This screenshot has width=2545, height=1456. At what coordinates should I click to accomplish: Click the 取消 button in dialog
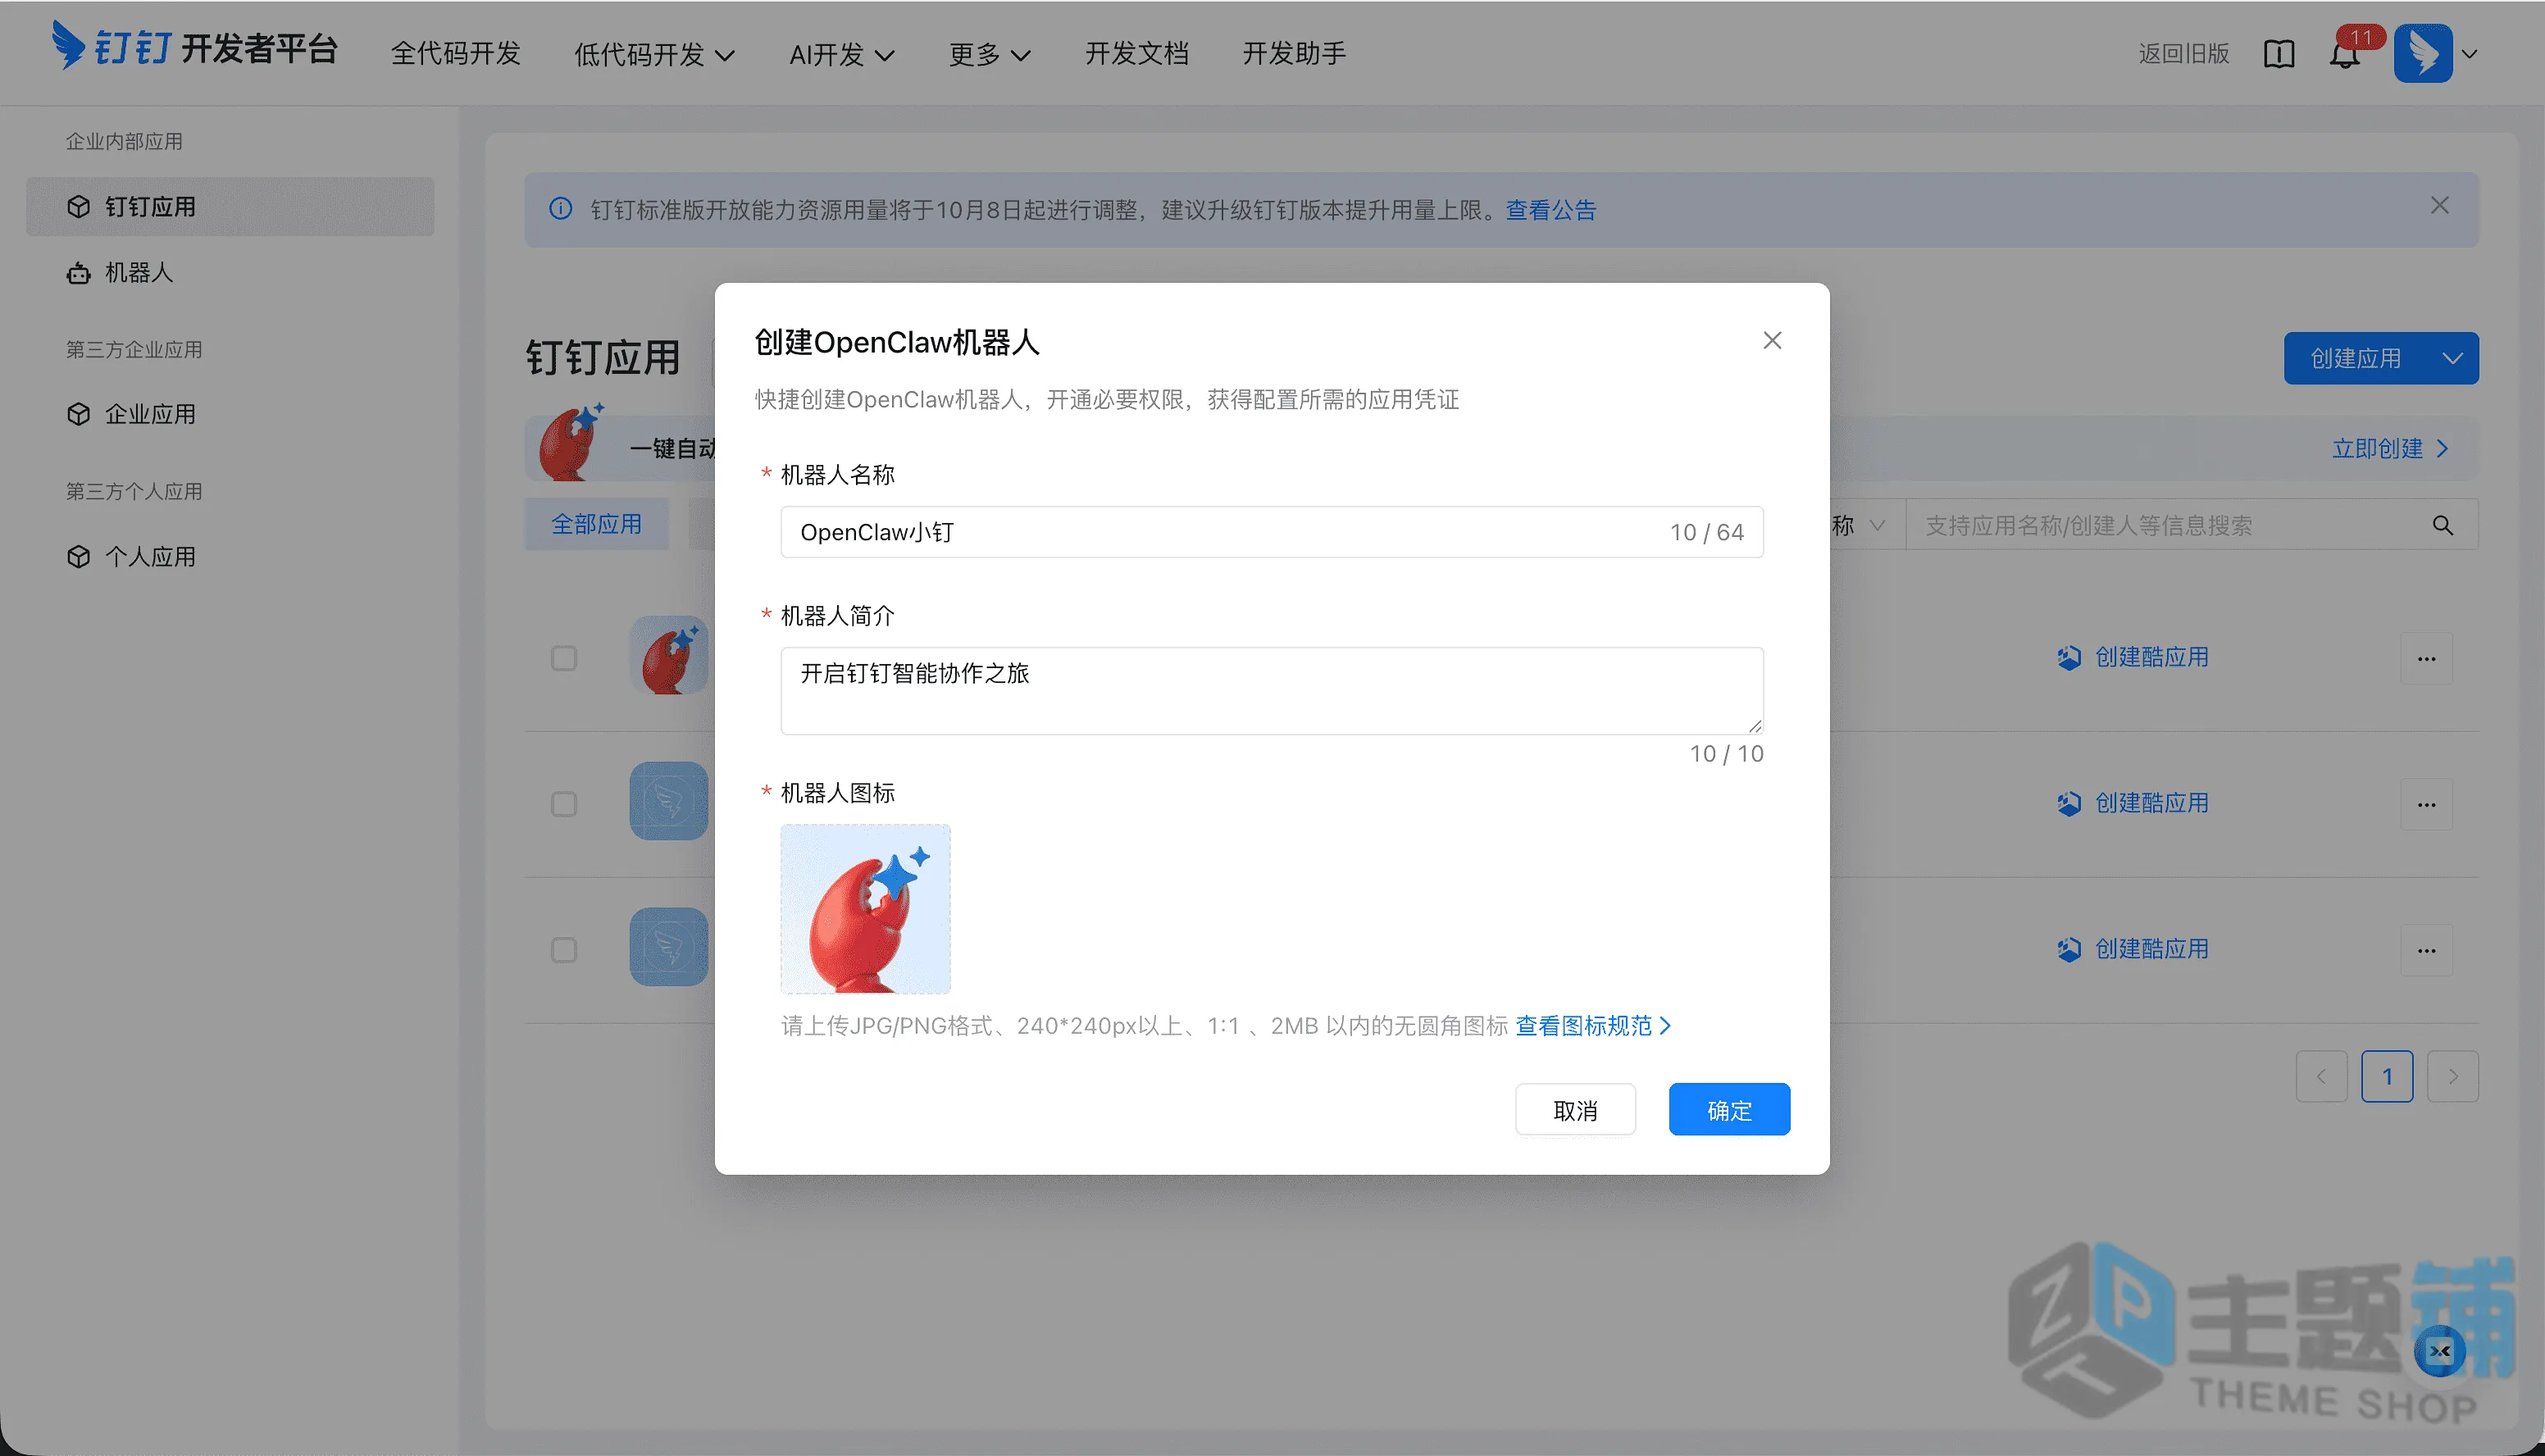[1575, 1110]
